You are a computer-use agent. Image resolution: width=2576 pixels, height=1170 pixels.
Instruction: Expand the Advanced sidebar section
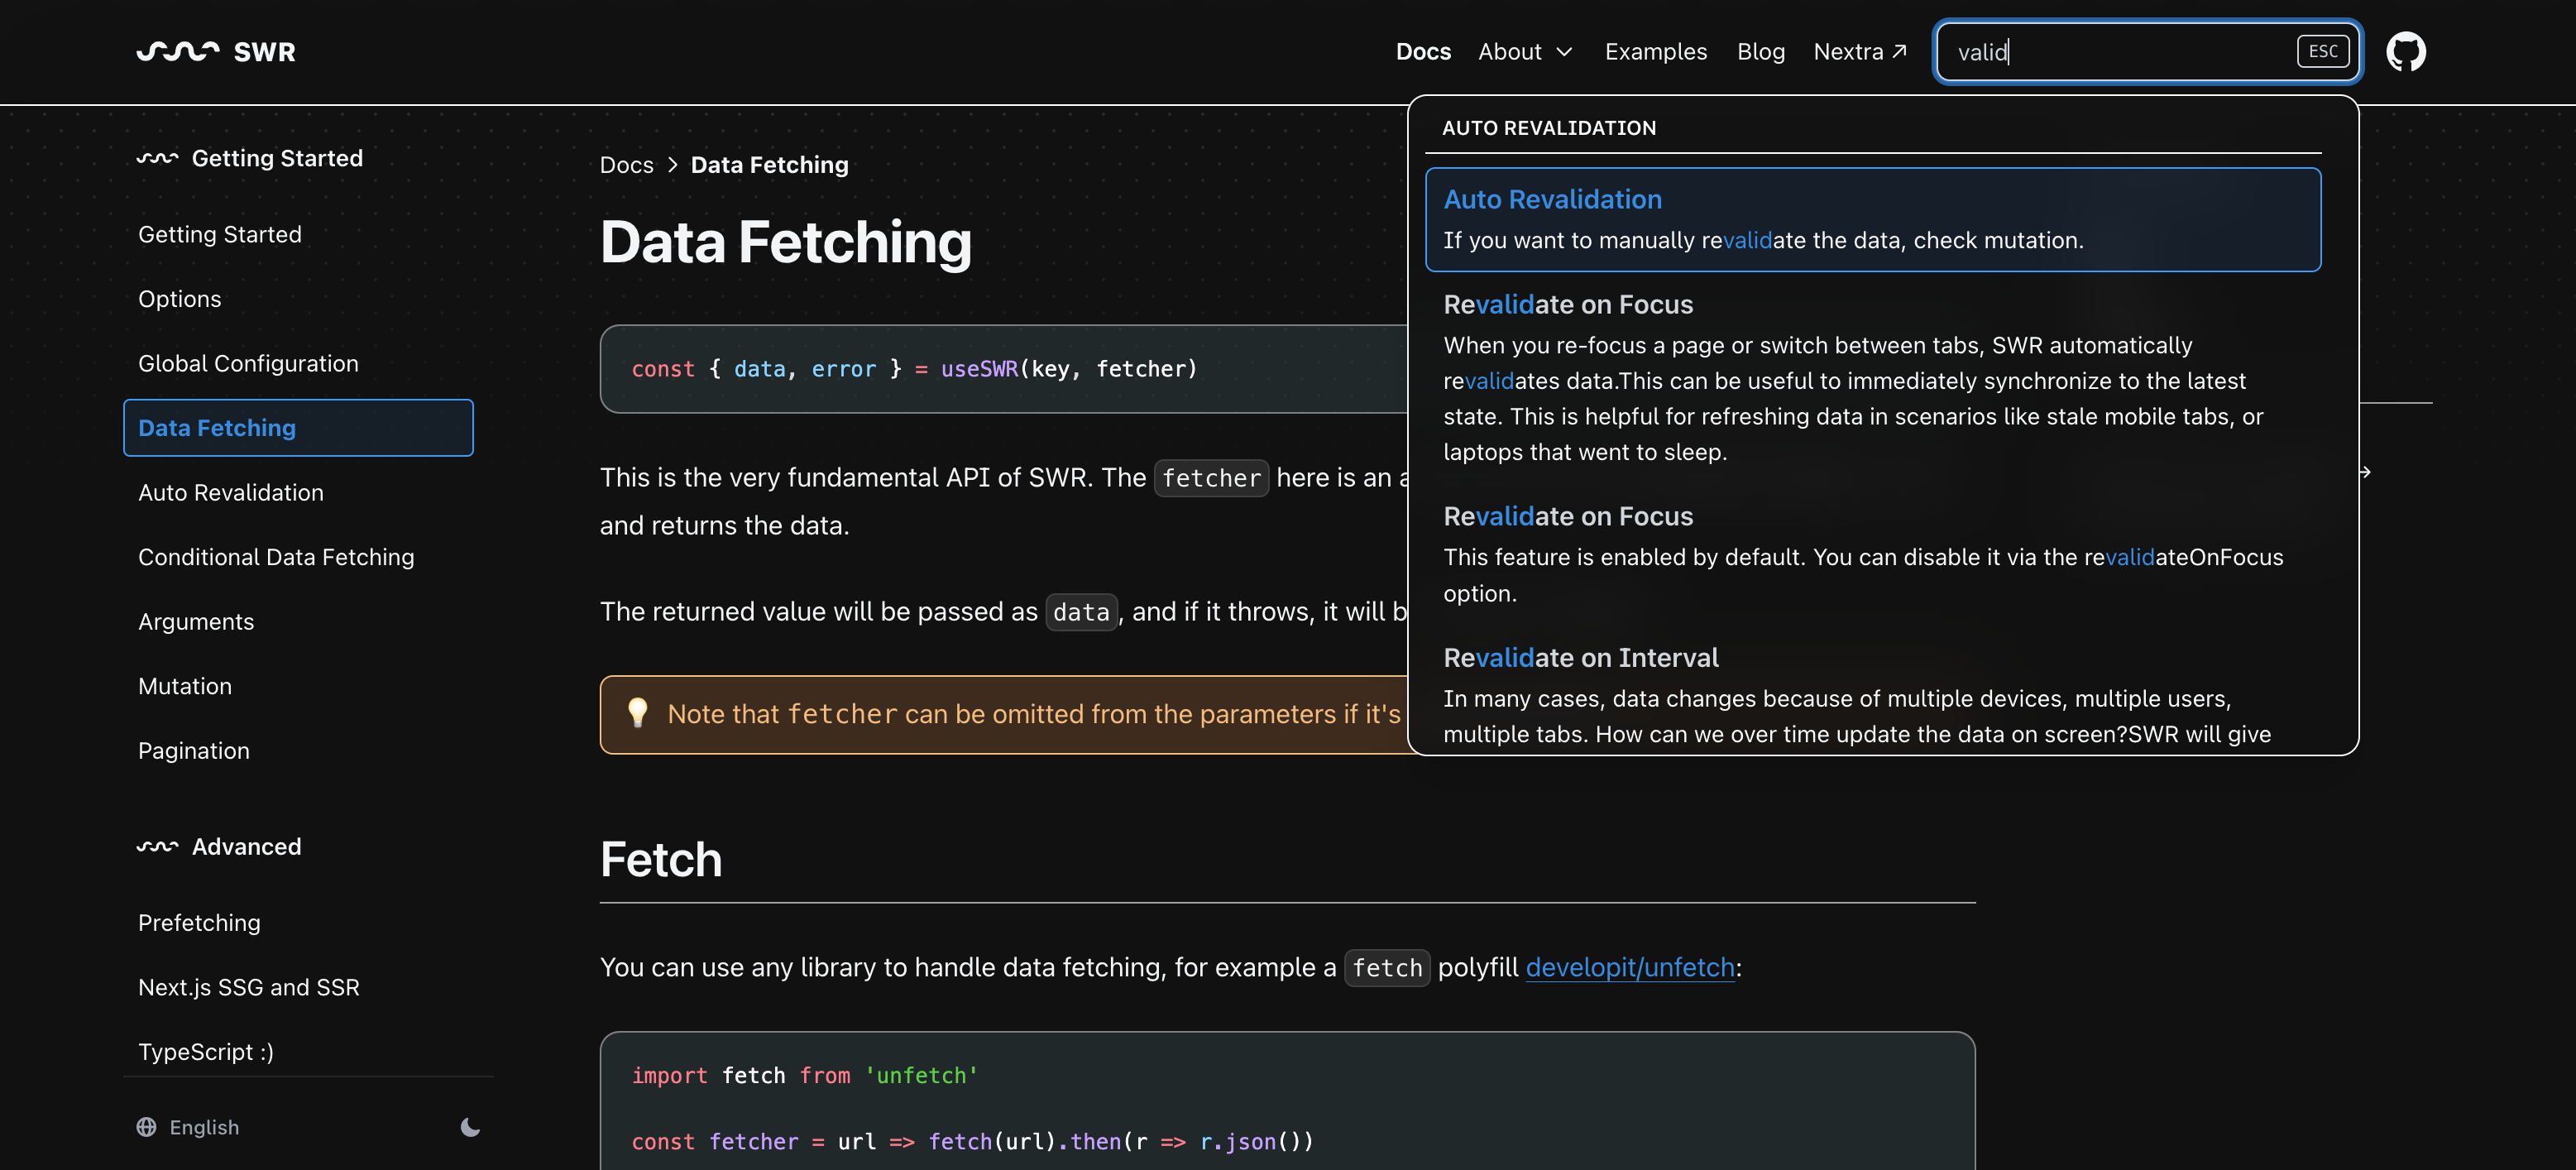pos(247,846)
